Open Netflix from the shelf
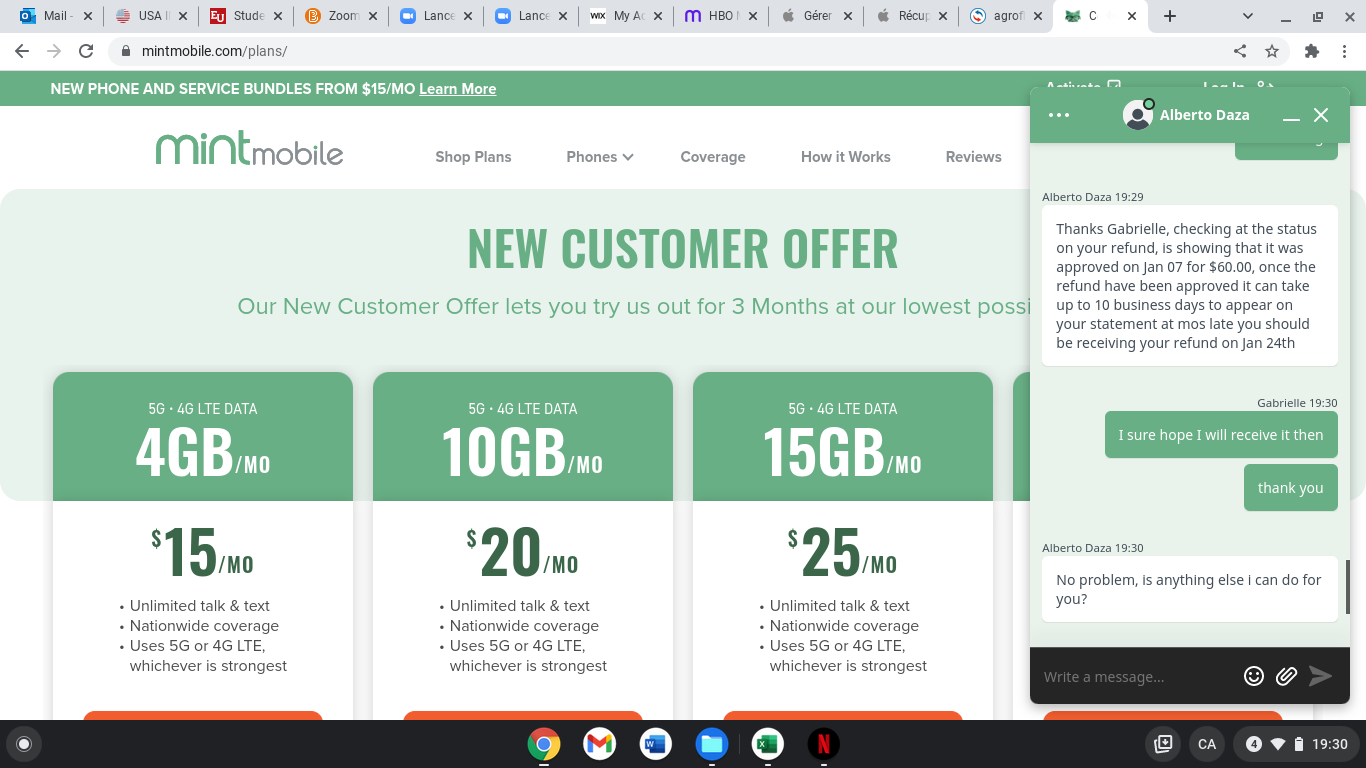Viewport: 1366px width, 768px height. point(823,744)
